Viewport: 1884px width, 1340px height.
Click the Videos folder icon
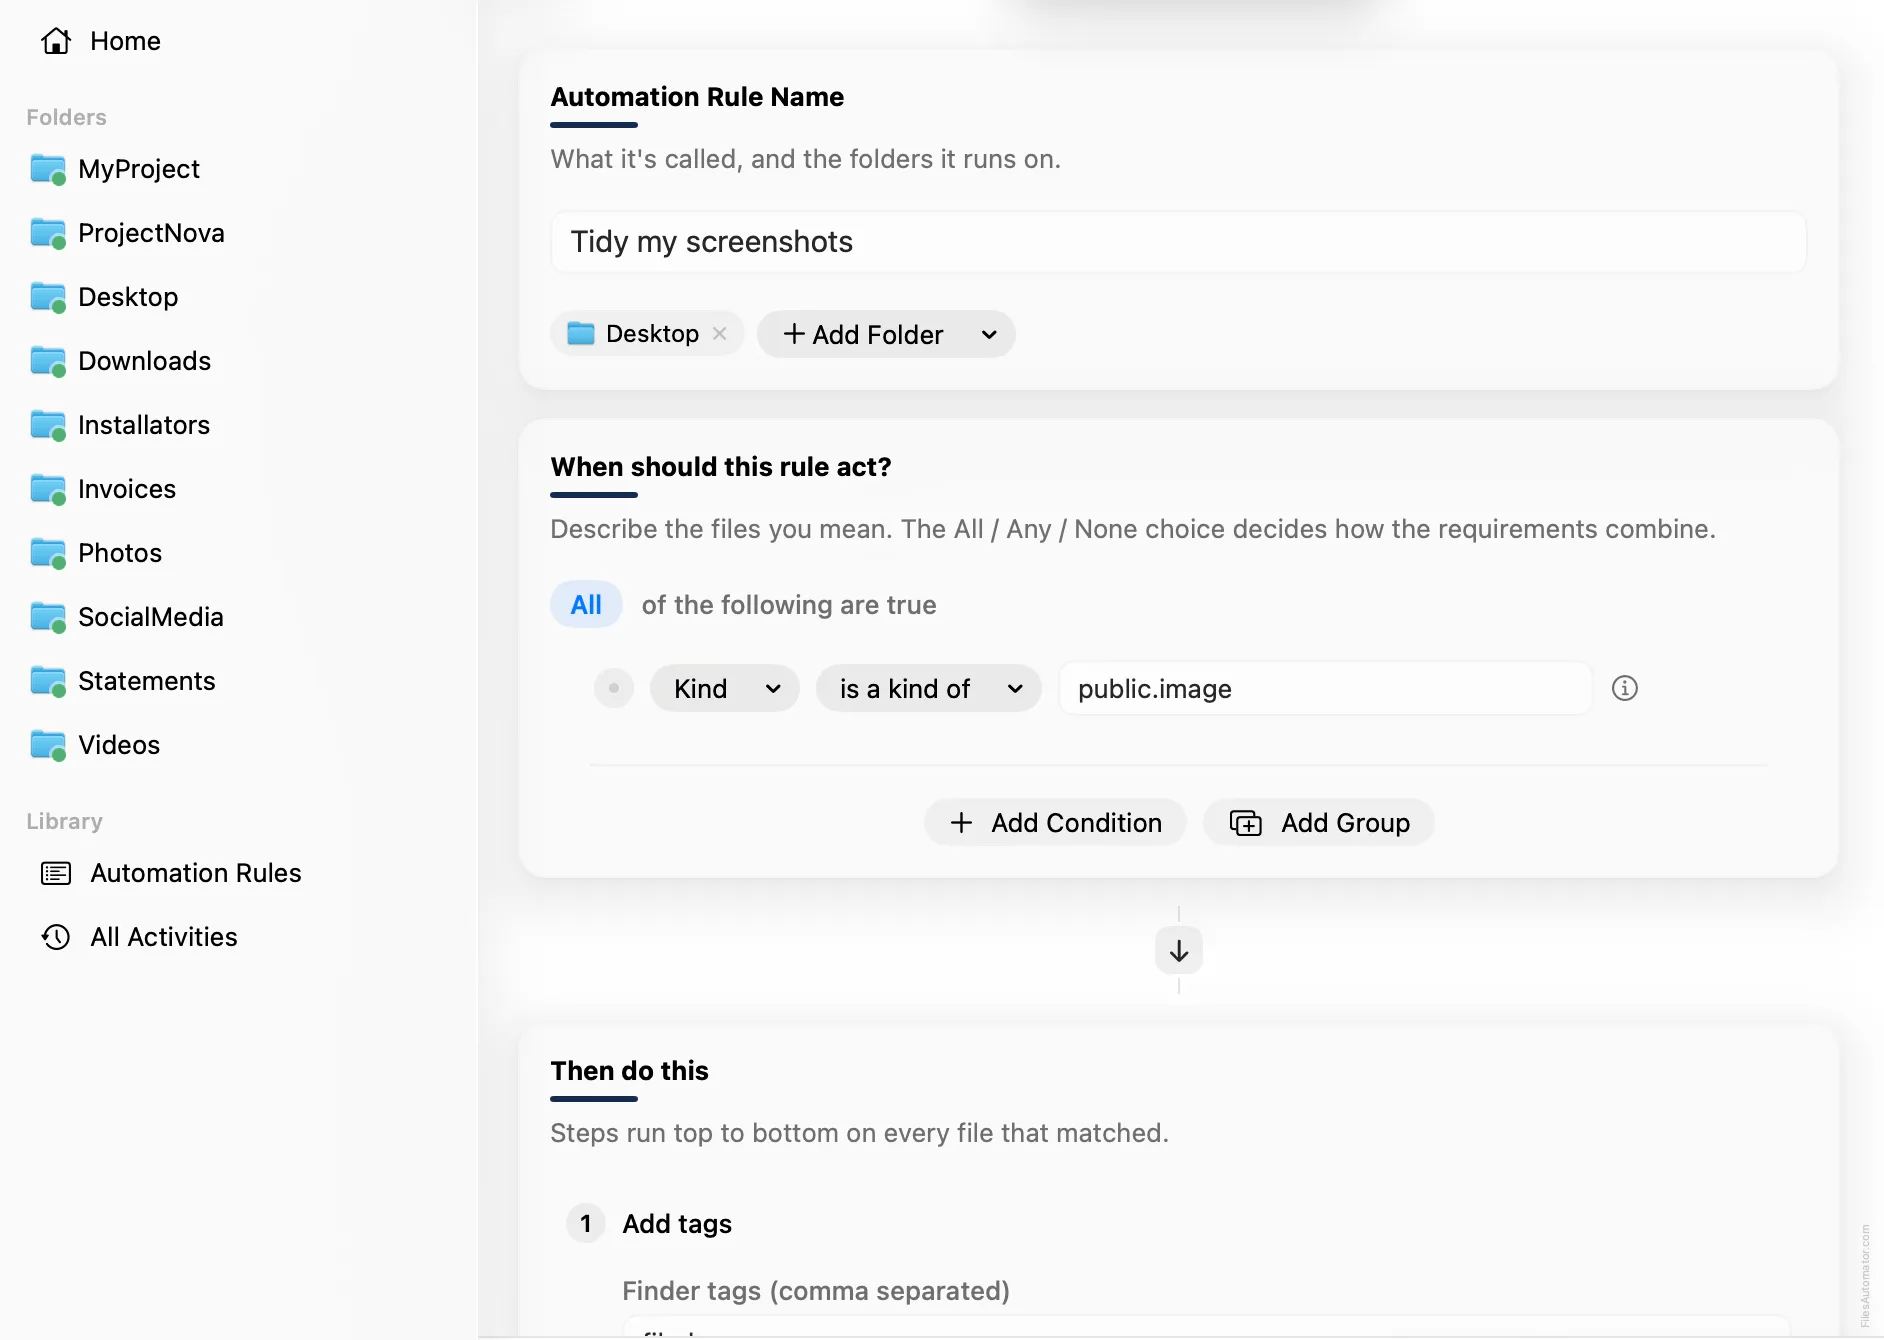[48, 745]
